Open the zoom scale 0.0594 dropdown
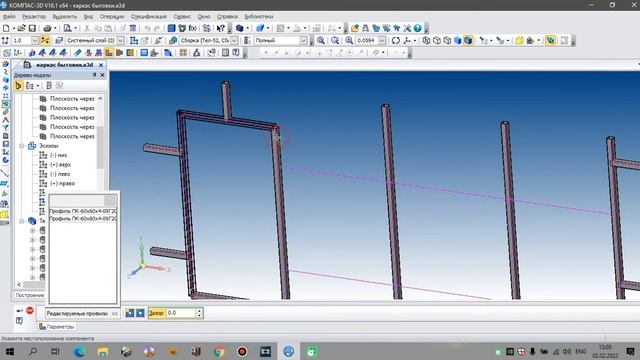 tap(382, 40)
